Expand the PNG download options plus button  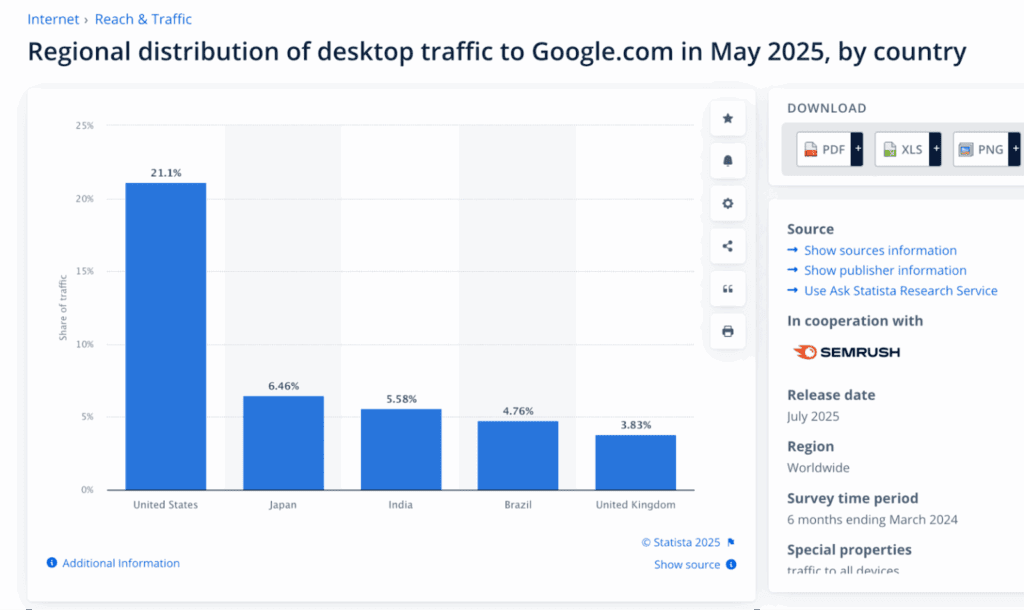[1014, 148]
